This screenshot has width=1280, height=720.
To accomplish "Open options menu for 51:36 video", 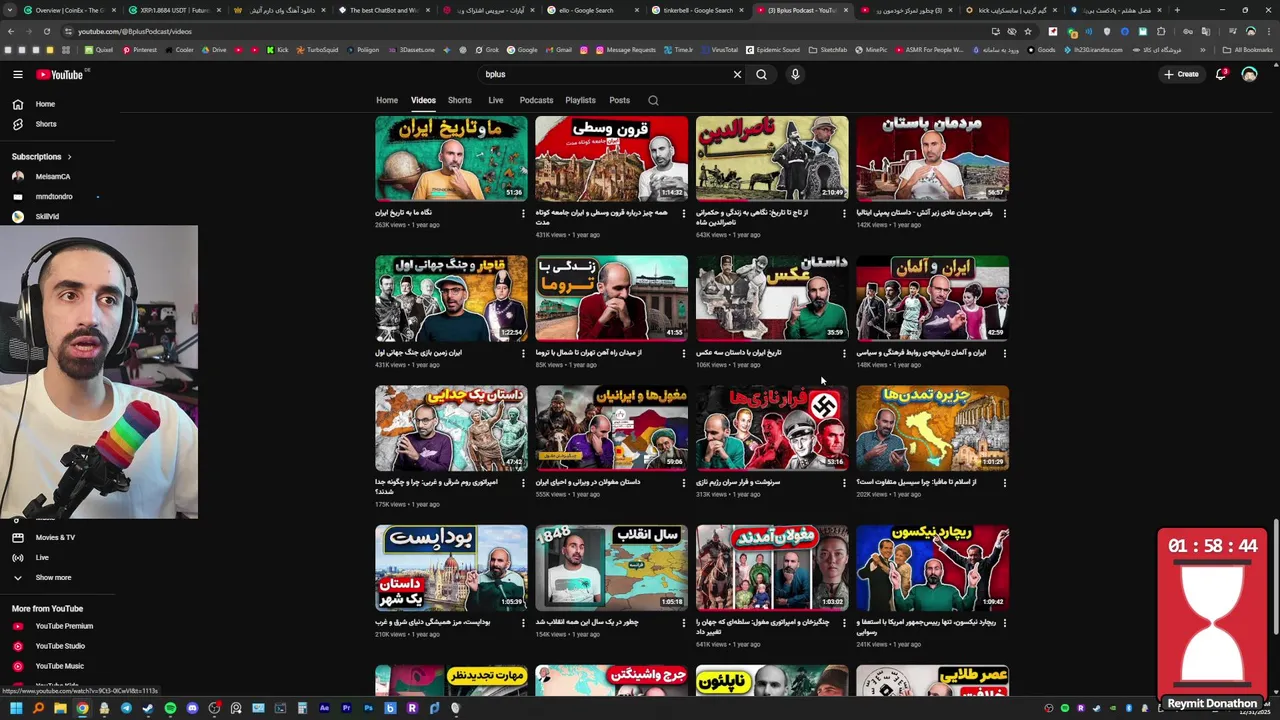I will [523, 213].
